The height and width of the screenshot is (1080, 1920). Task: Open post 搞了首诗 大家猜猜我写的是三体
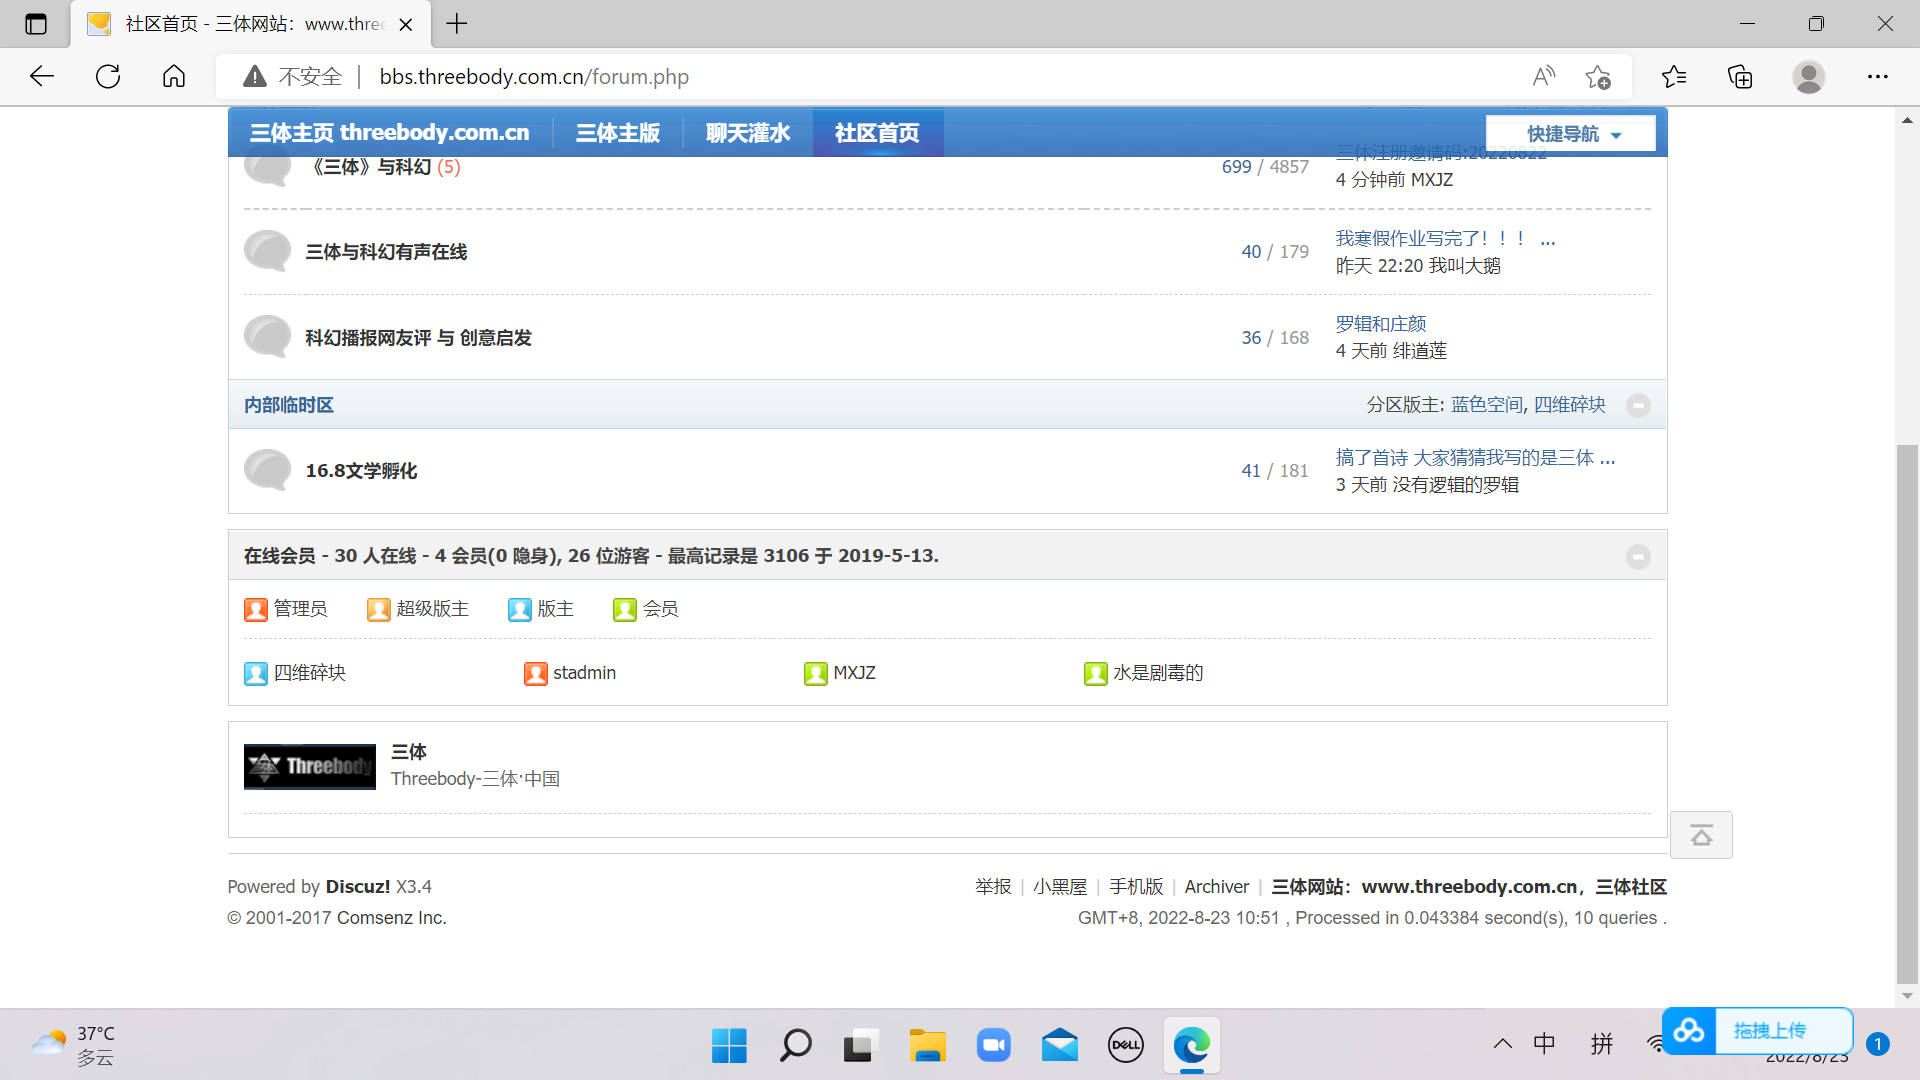coord(1475,457)
